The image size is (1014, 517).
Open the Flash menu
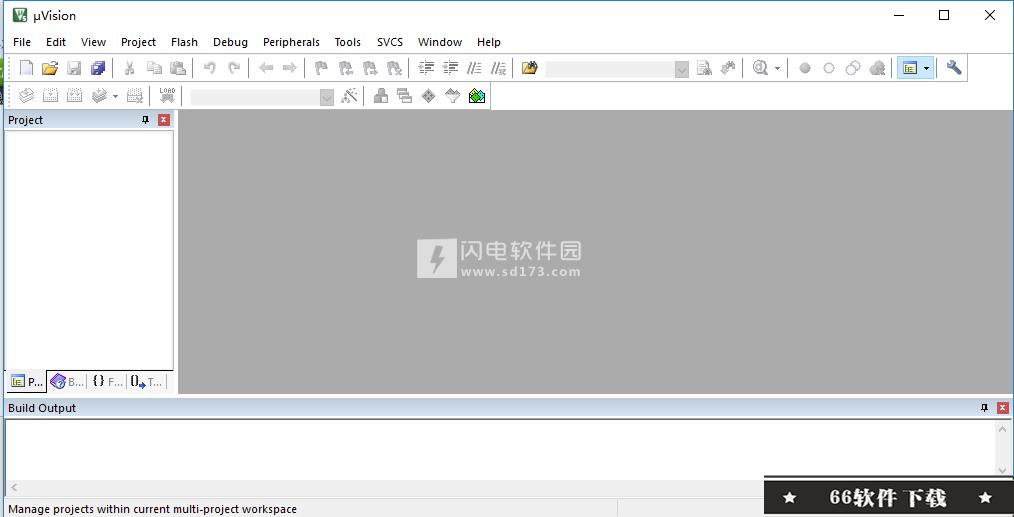(x=184, y=42)
